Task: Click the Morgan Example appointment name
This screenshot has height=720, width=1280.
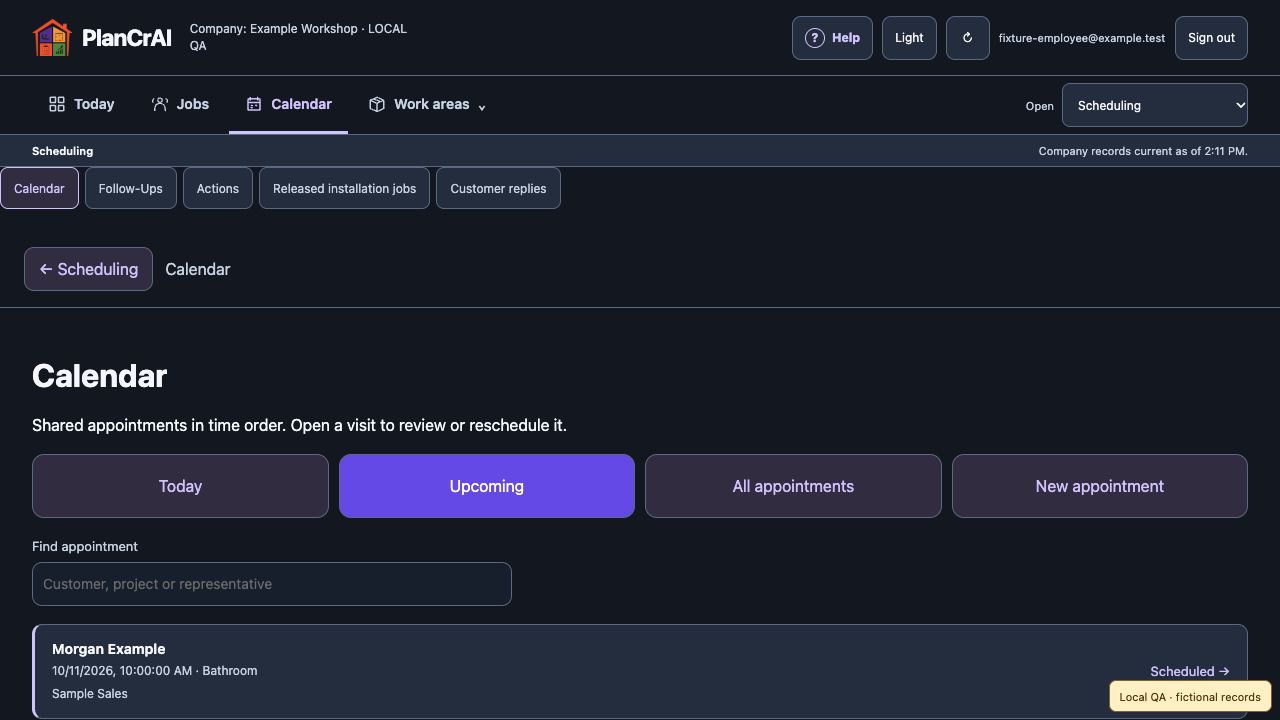Action: click(109, 649)
